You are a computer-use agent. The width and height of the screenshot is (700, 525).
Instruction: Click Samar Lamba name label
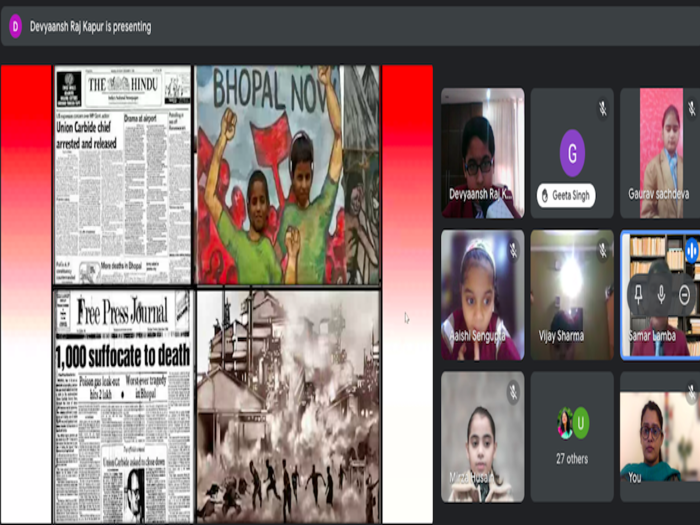(x=652, y=336)
